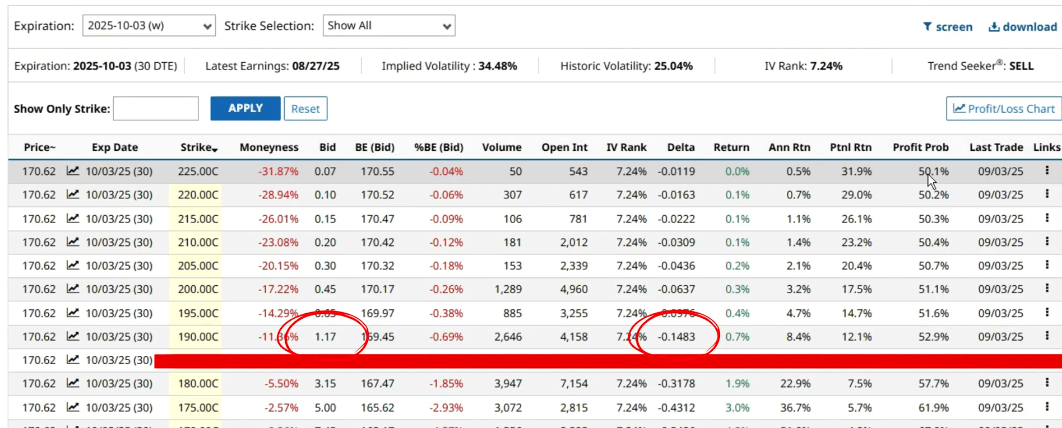
Task: Sort by Ptnl Rtn column header
Action: 851,147
